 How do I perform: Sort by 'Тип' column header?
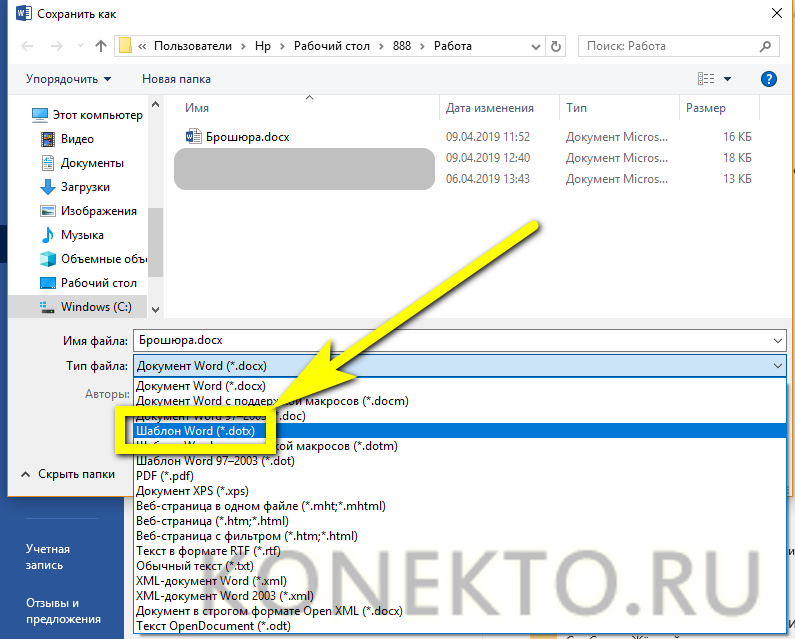point(576,108)
